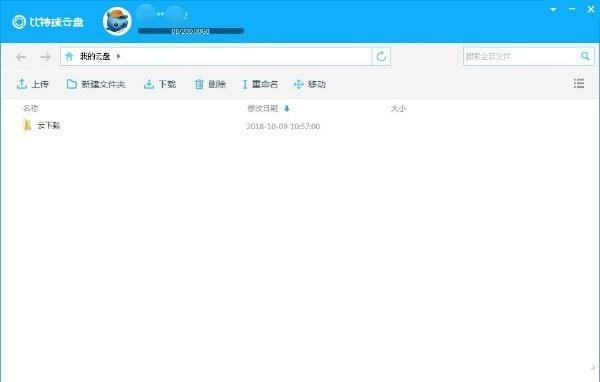Refresh the file list
Screen dimensions: 600x382
click(x=381, y=57)
